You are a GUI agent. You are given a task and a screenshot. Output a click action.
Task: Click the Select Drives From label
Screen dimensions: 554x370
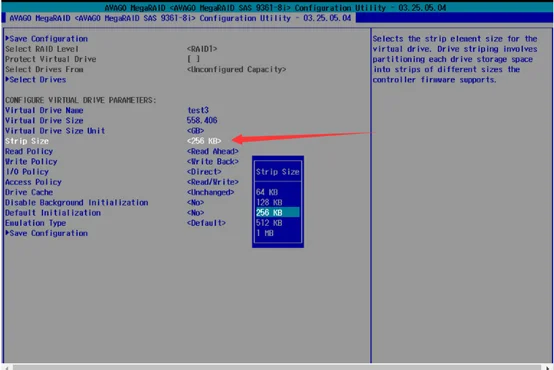coord(44,69)
